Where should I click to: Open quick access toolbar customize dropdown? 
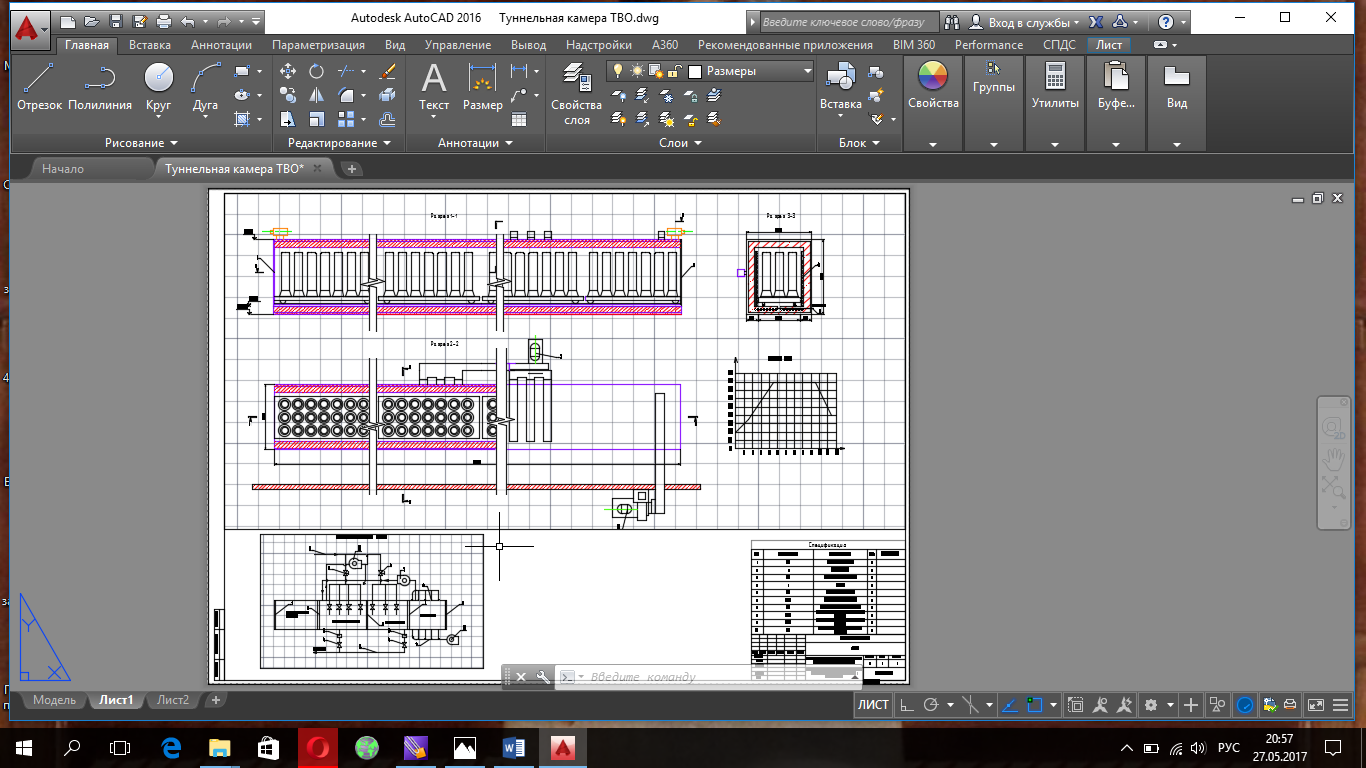pos(257,21)
